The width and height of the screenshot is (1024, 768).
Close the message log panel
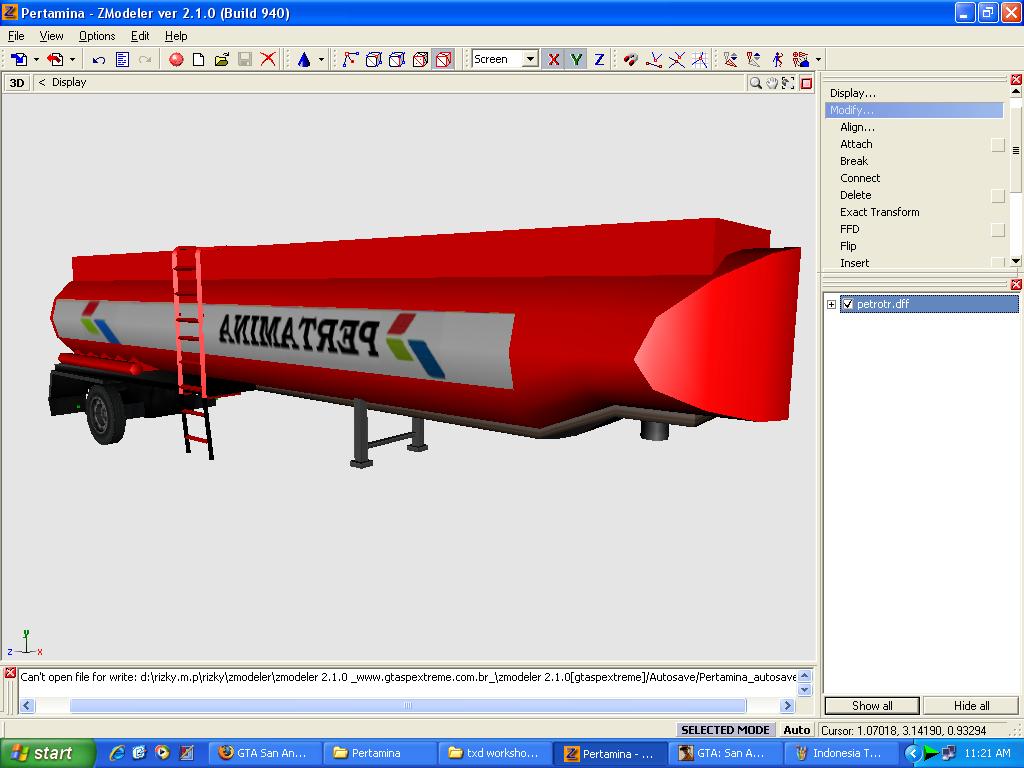(10, 673)
